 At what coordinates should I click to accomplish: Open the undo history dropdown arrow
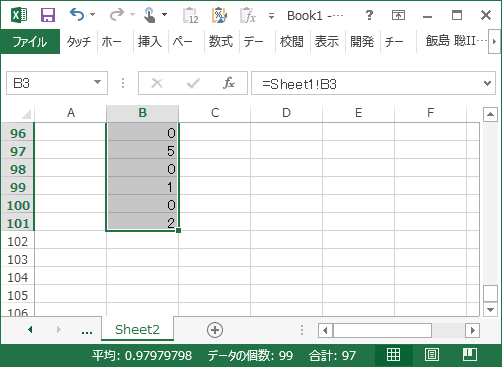coord(92,15)
